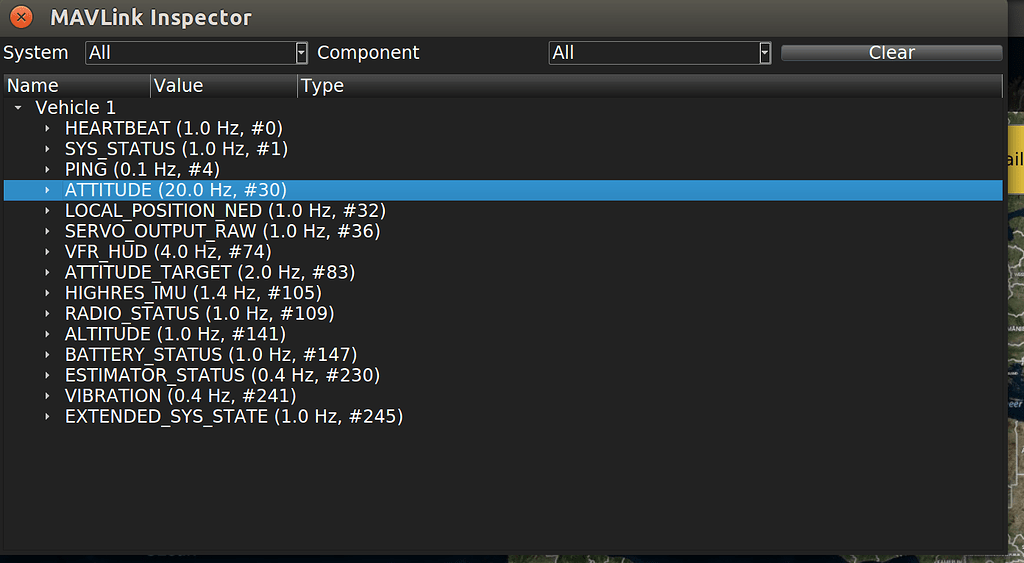This screenshot has width=1024, height=563.
Task: Select SERVO_OUTPUT_RAW message
Action: [222, 231]
